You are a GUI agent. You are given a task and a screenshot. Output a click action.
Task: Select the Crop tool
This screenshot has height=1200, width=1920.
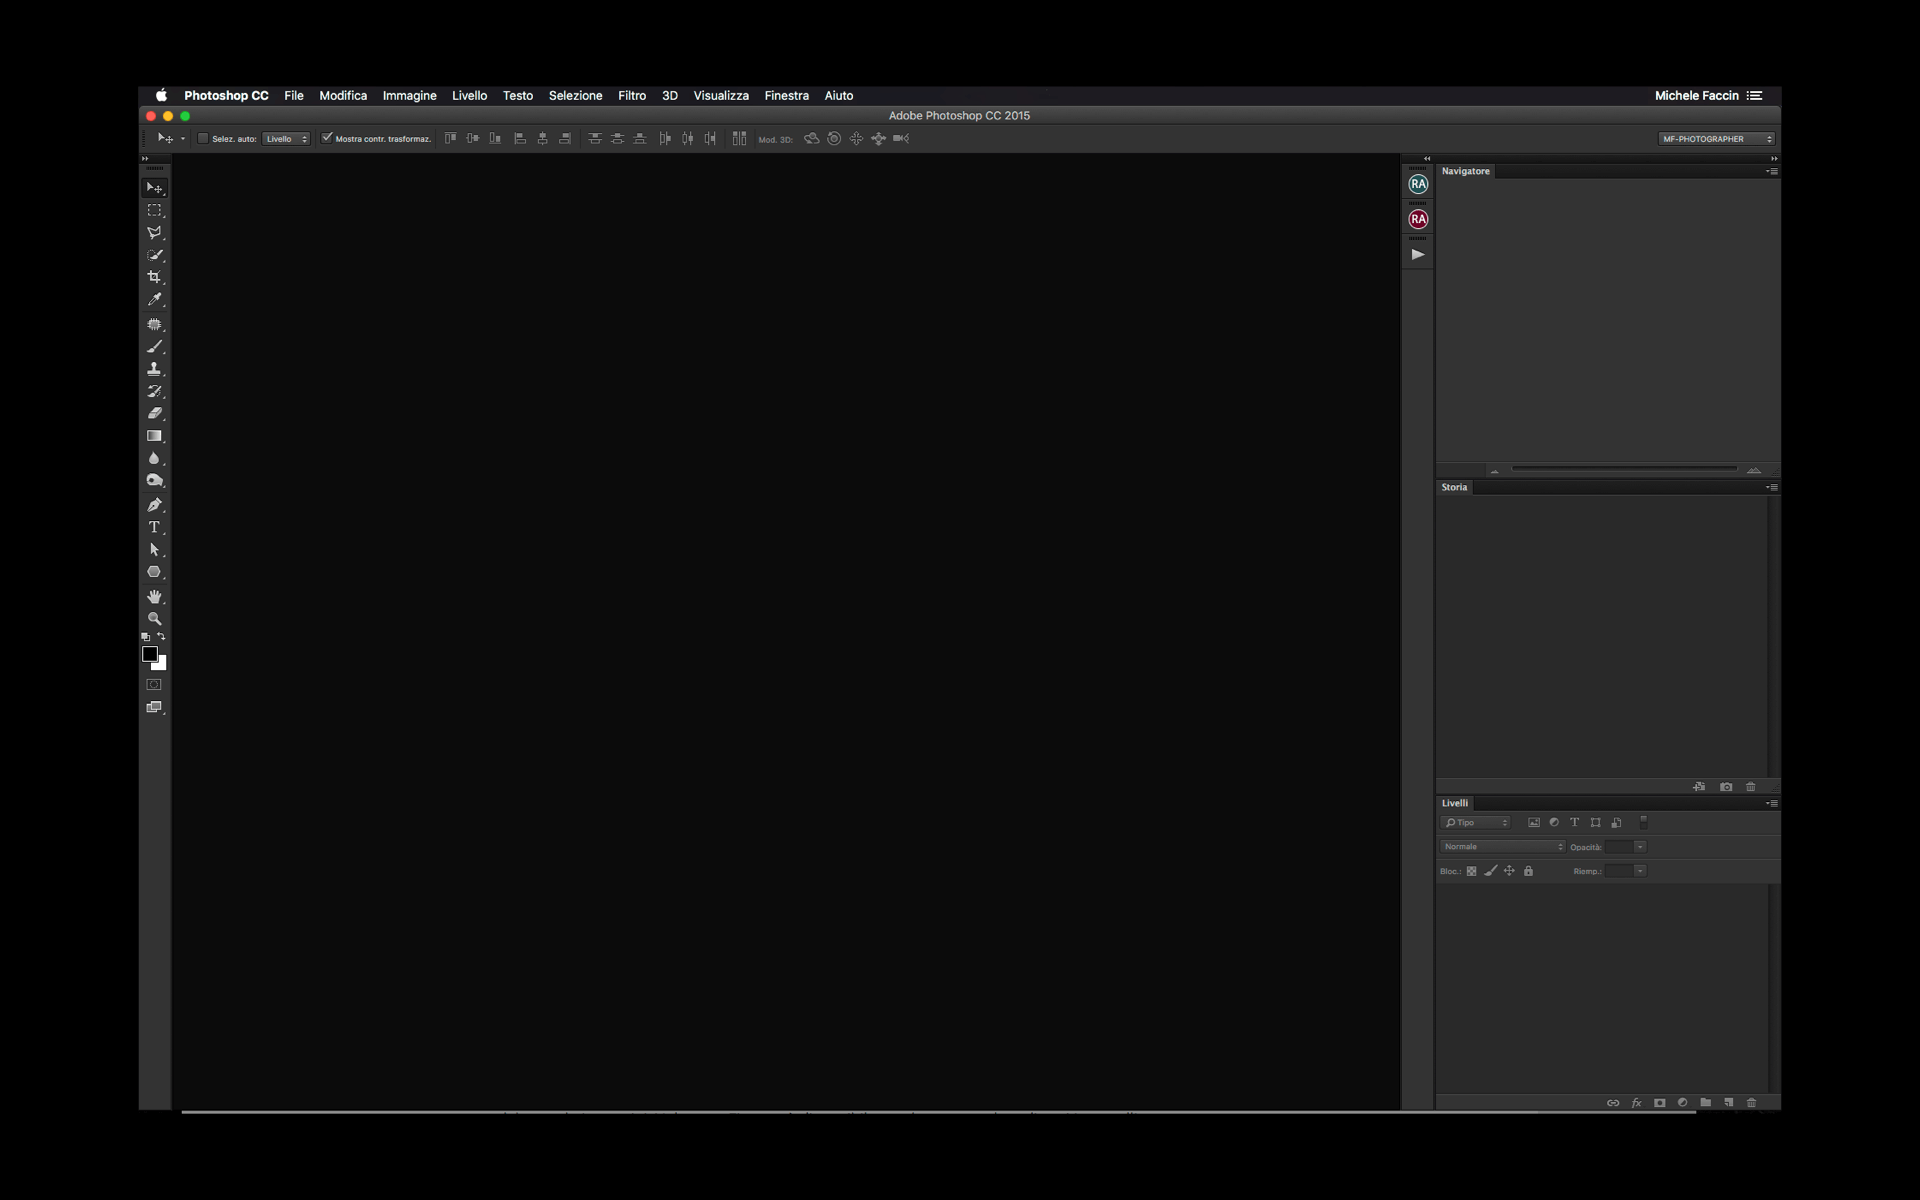[x=154, y=277]
